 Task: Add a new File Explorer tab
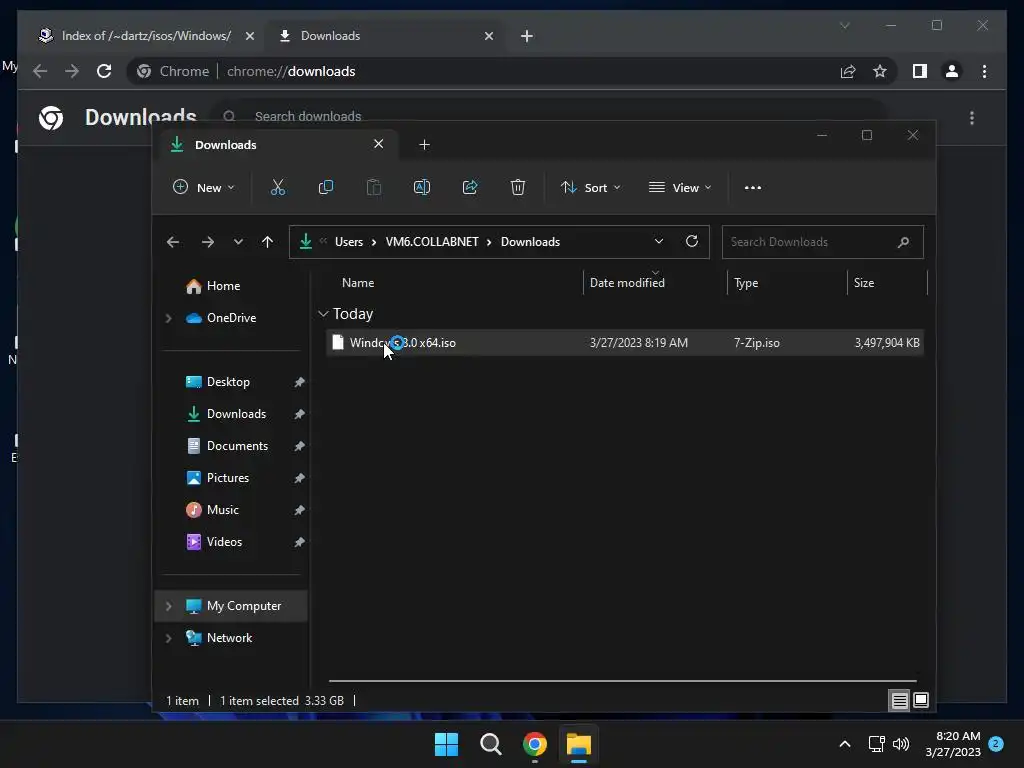424,145
